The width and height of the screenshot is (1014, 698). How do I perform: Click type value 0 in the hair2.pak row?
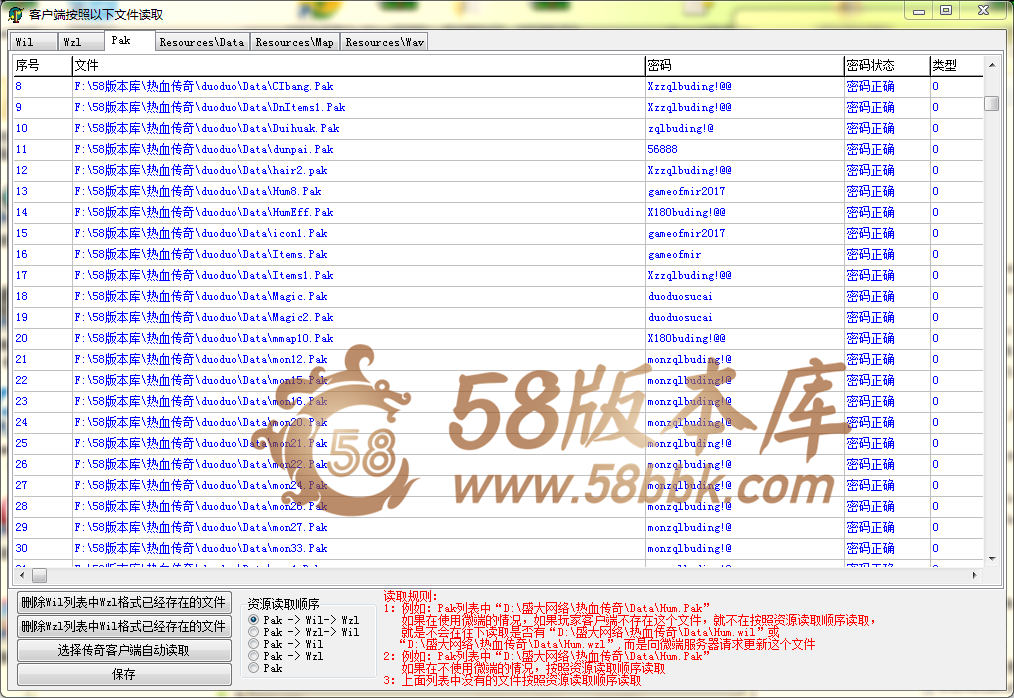coord(935,170)
